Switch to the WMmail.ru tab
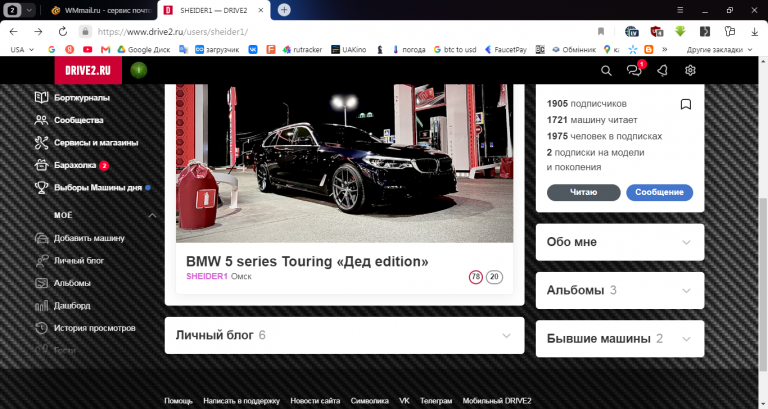The height and width of the screenshot is (409, 768). pyautogui.click(x=102, y=10)
